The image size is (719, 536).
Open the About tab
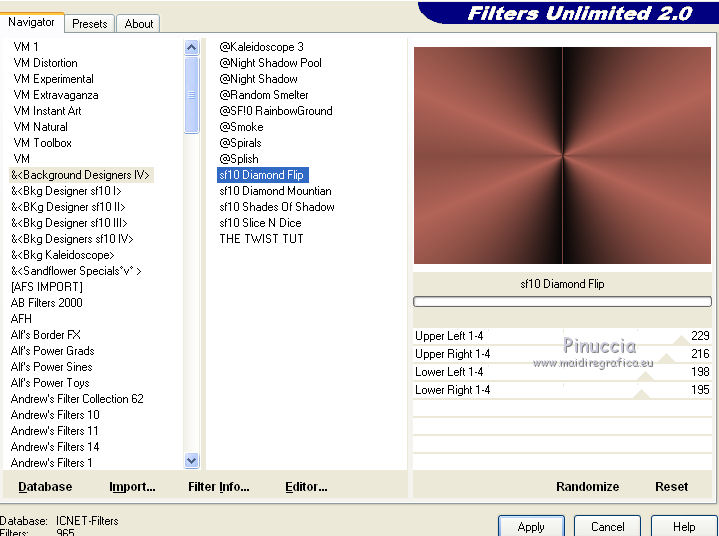138,23
